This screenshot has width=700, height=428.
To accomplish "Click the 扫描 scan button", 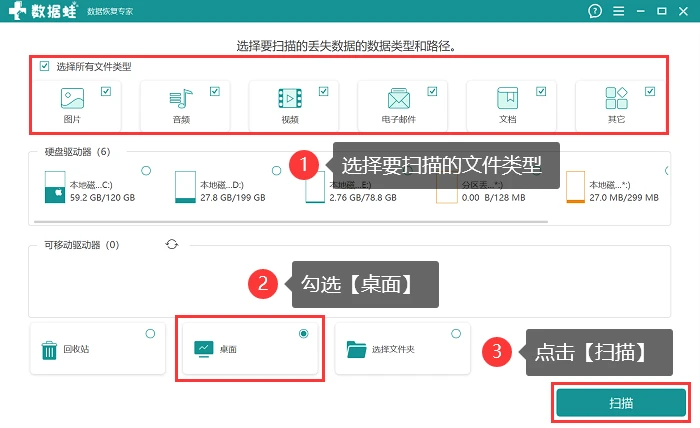I will [621, 403].
